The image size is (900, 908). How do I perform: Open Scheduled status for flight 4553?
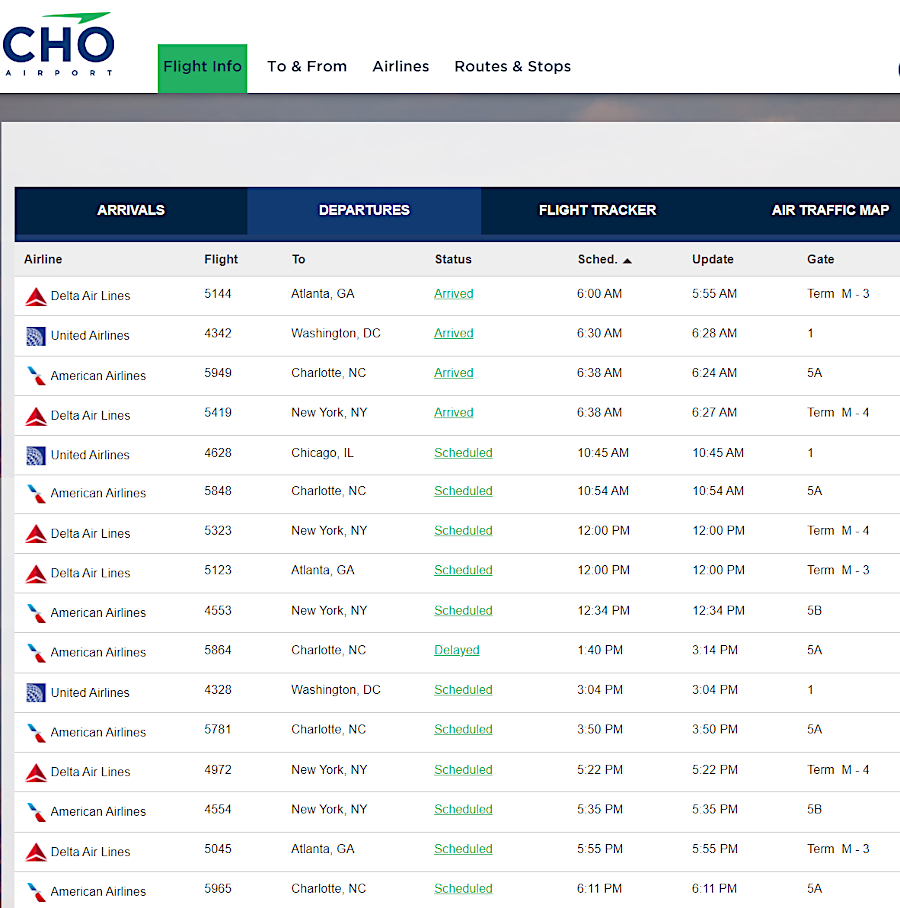(463, 611)
